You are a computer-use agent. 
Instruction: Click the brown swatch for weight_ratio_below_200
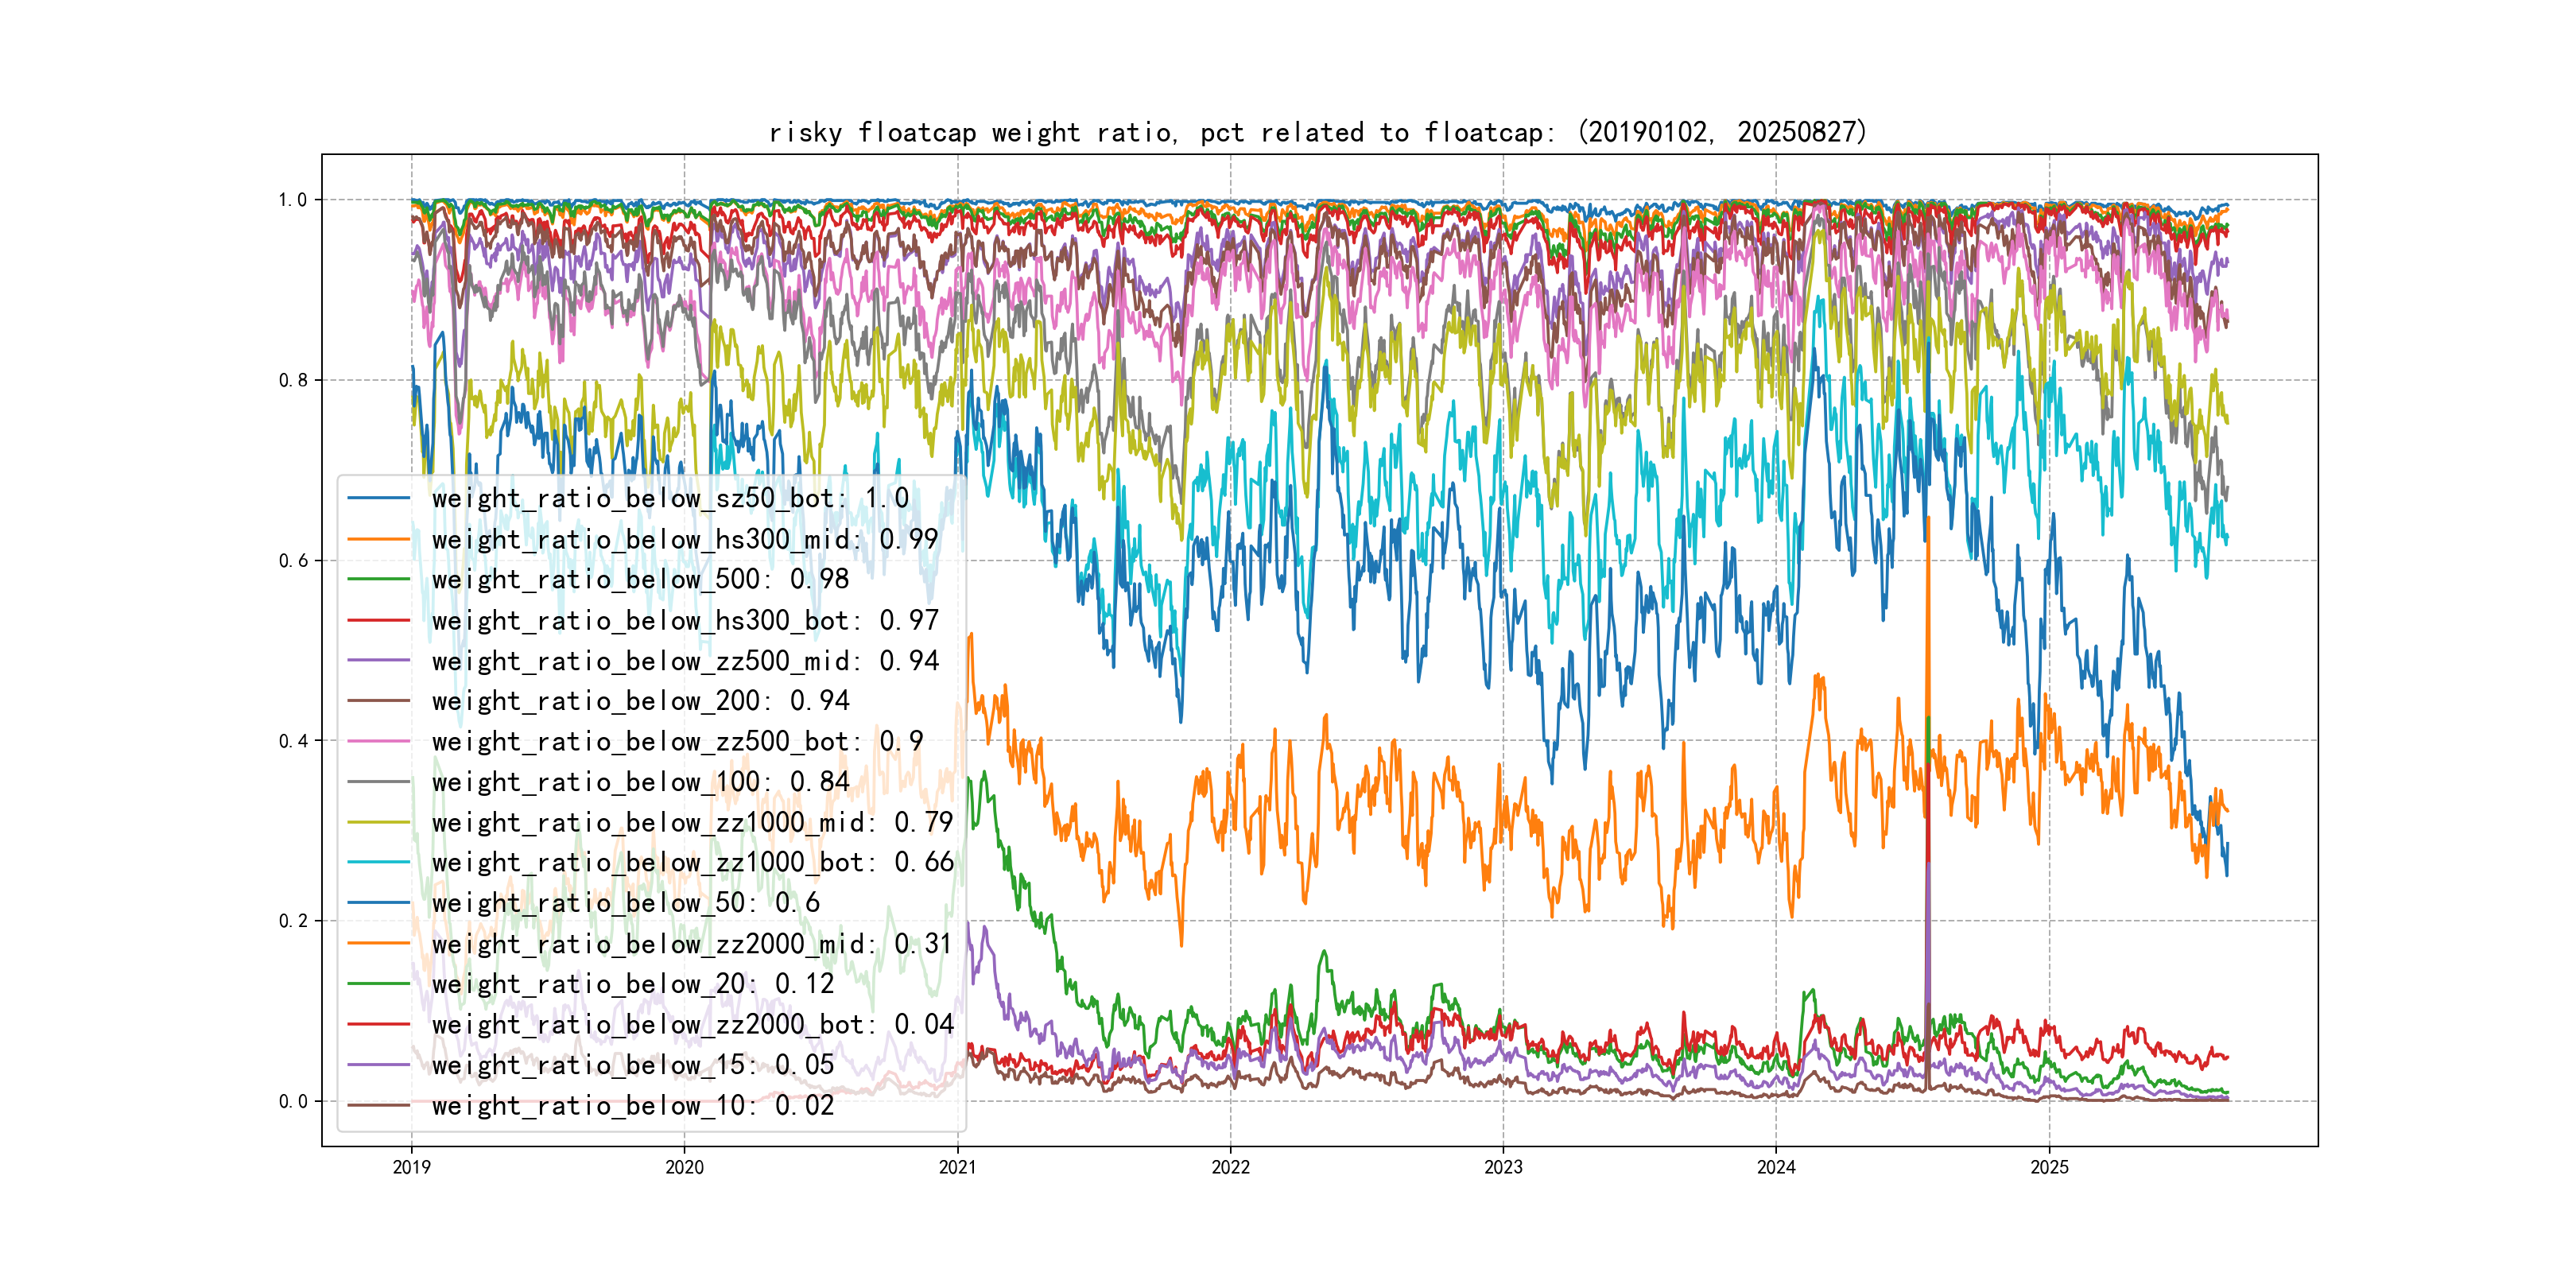click(378, 701)
